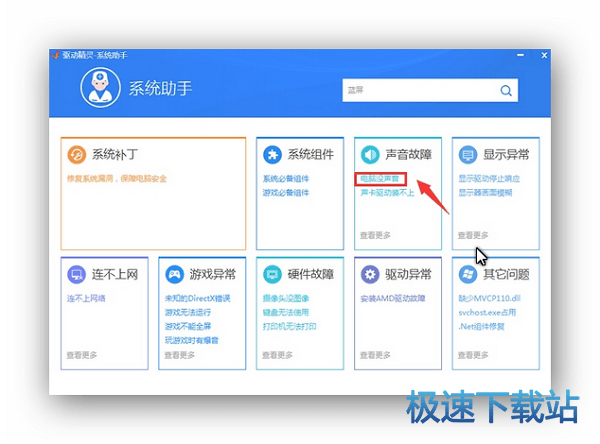Open 安装AMD驱动故障 link
The image size is (600, 444).
pos(393,299)
